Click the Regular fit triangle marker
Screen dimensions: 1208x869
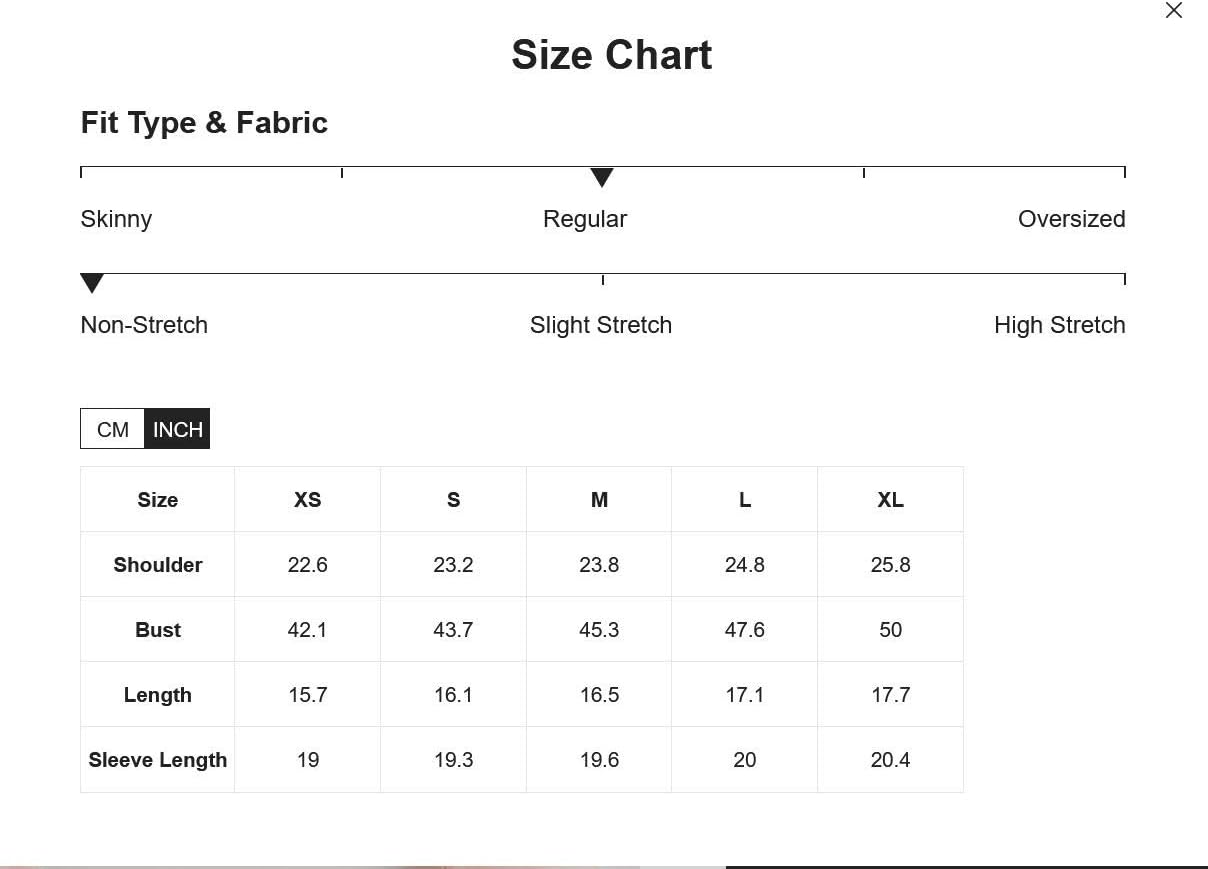pos(601,177)
